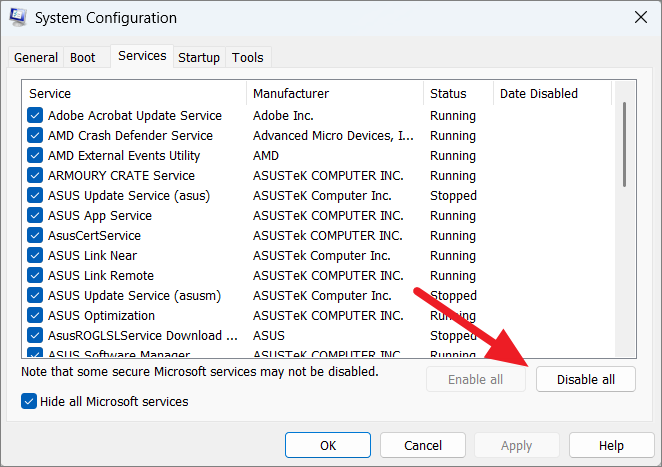
Task: Click the Apply button
Action: click(x=516, y=445)
